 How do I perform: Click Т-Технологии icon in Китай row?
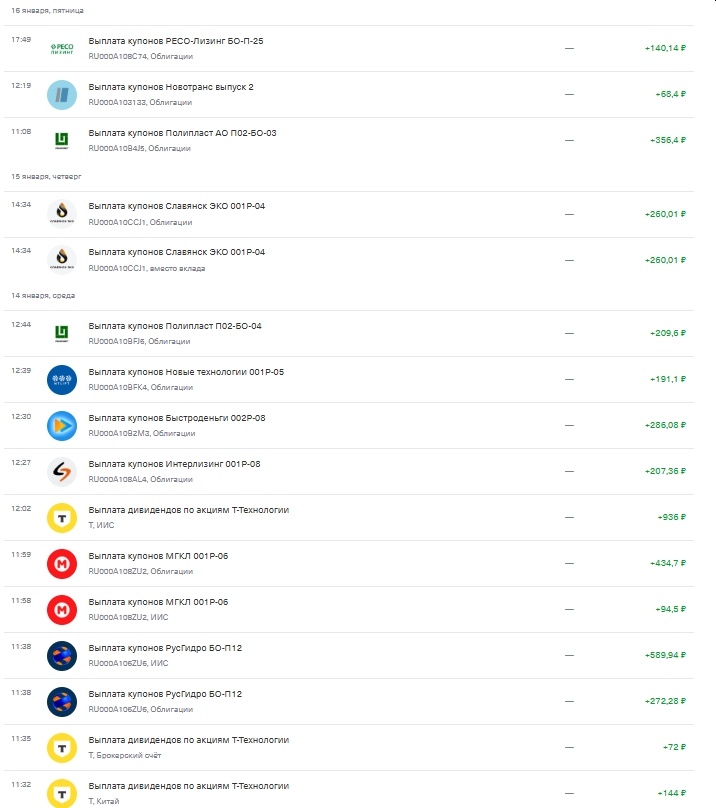(62, 794)
